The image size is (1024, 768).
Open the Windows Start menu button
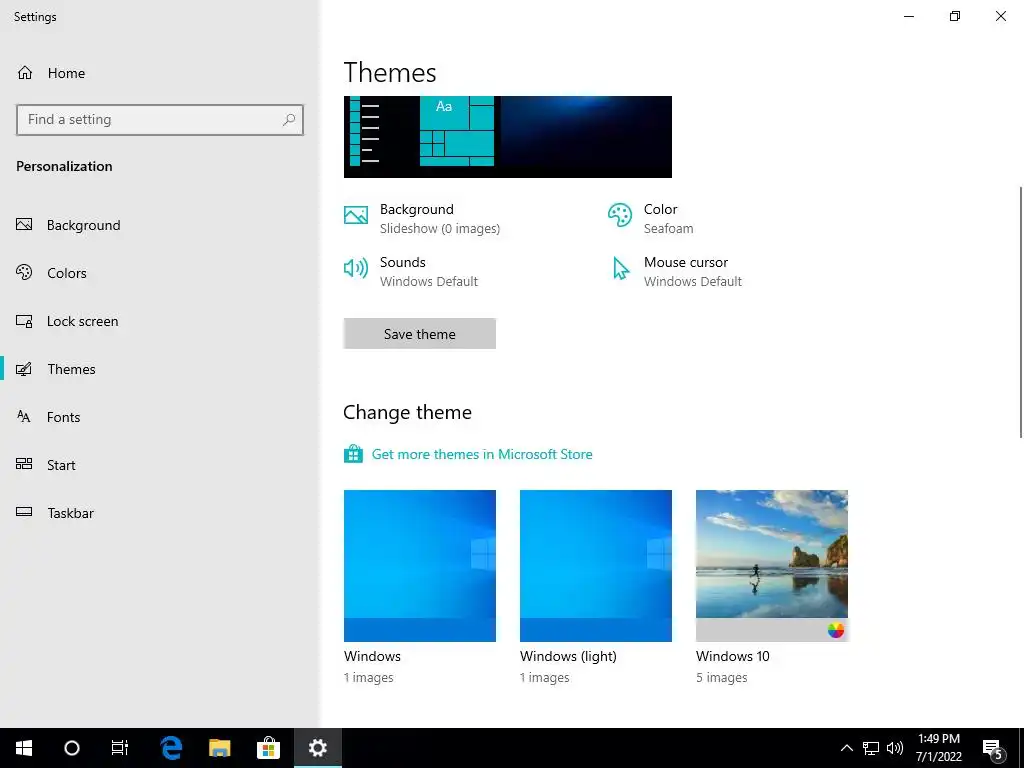click(24, 748)
